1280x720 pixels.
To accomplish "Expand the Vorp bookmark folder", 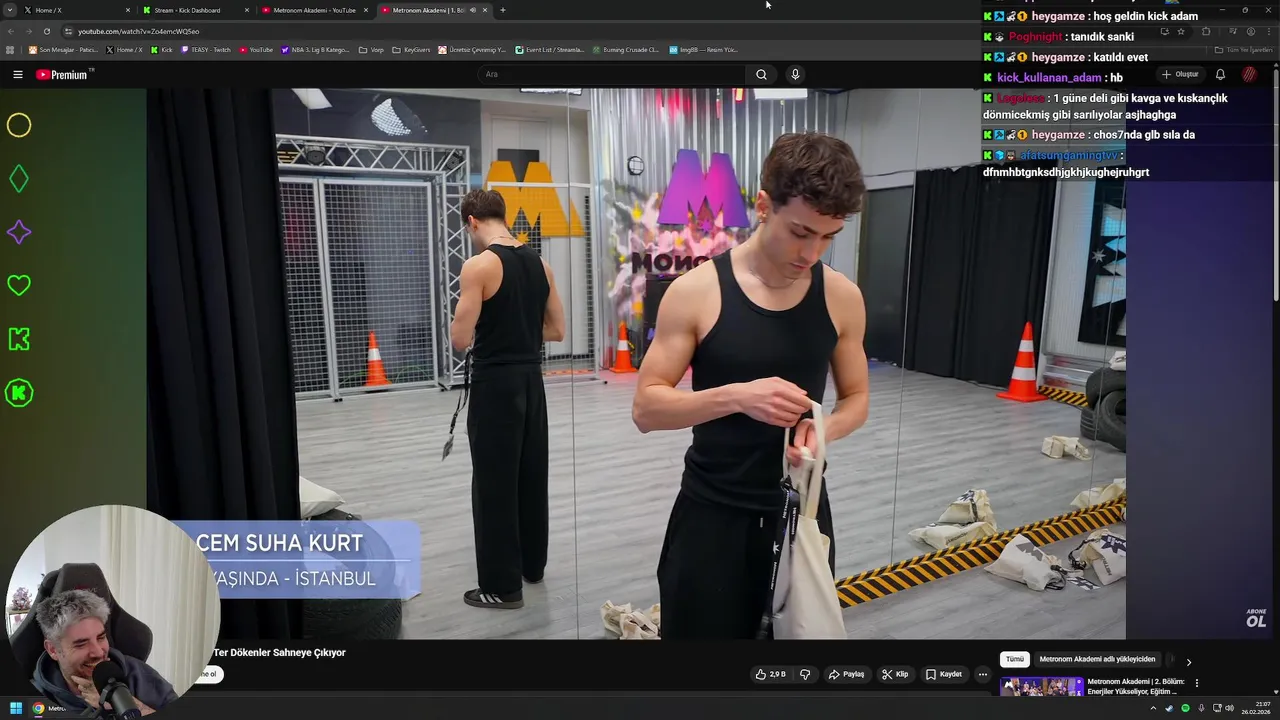I will pyautogui.click(x=371, y=49).
